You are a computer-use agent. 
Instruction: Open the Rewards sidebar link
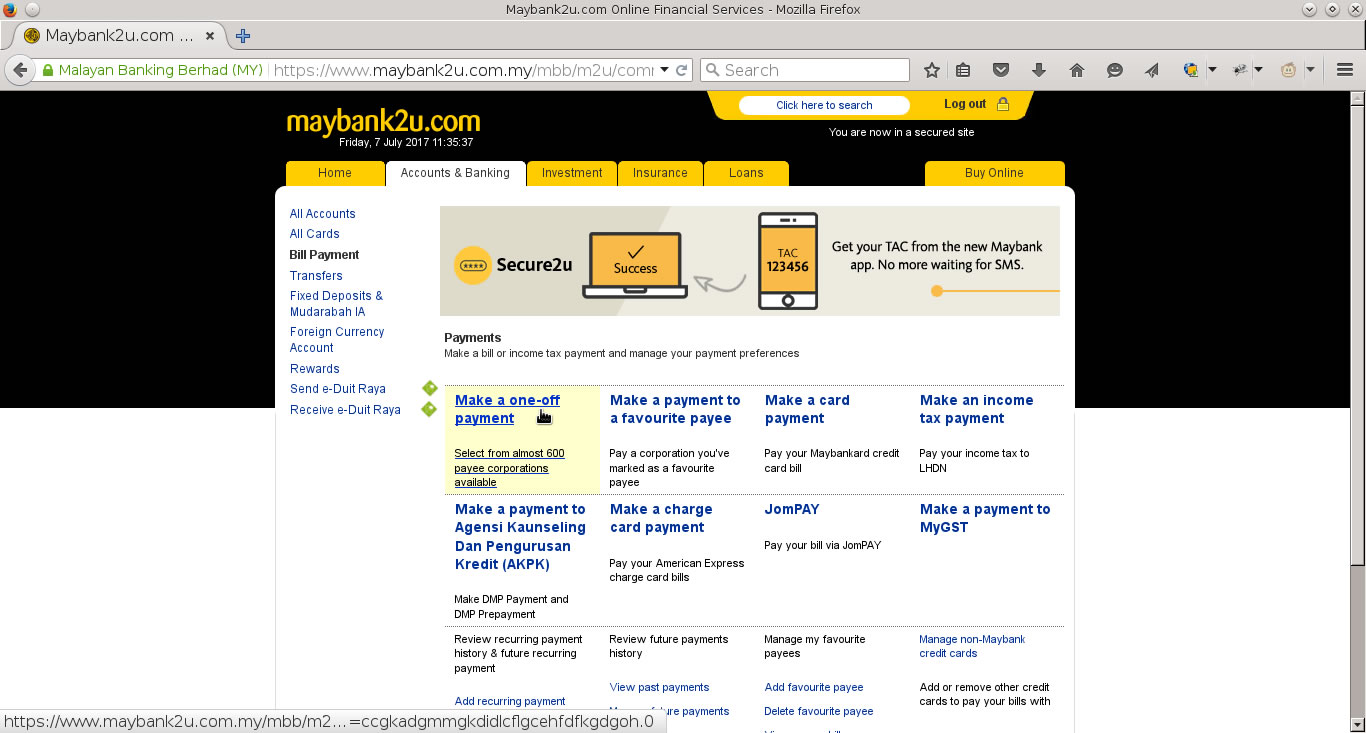[314, 369]
